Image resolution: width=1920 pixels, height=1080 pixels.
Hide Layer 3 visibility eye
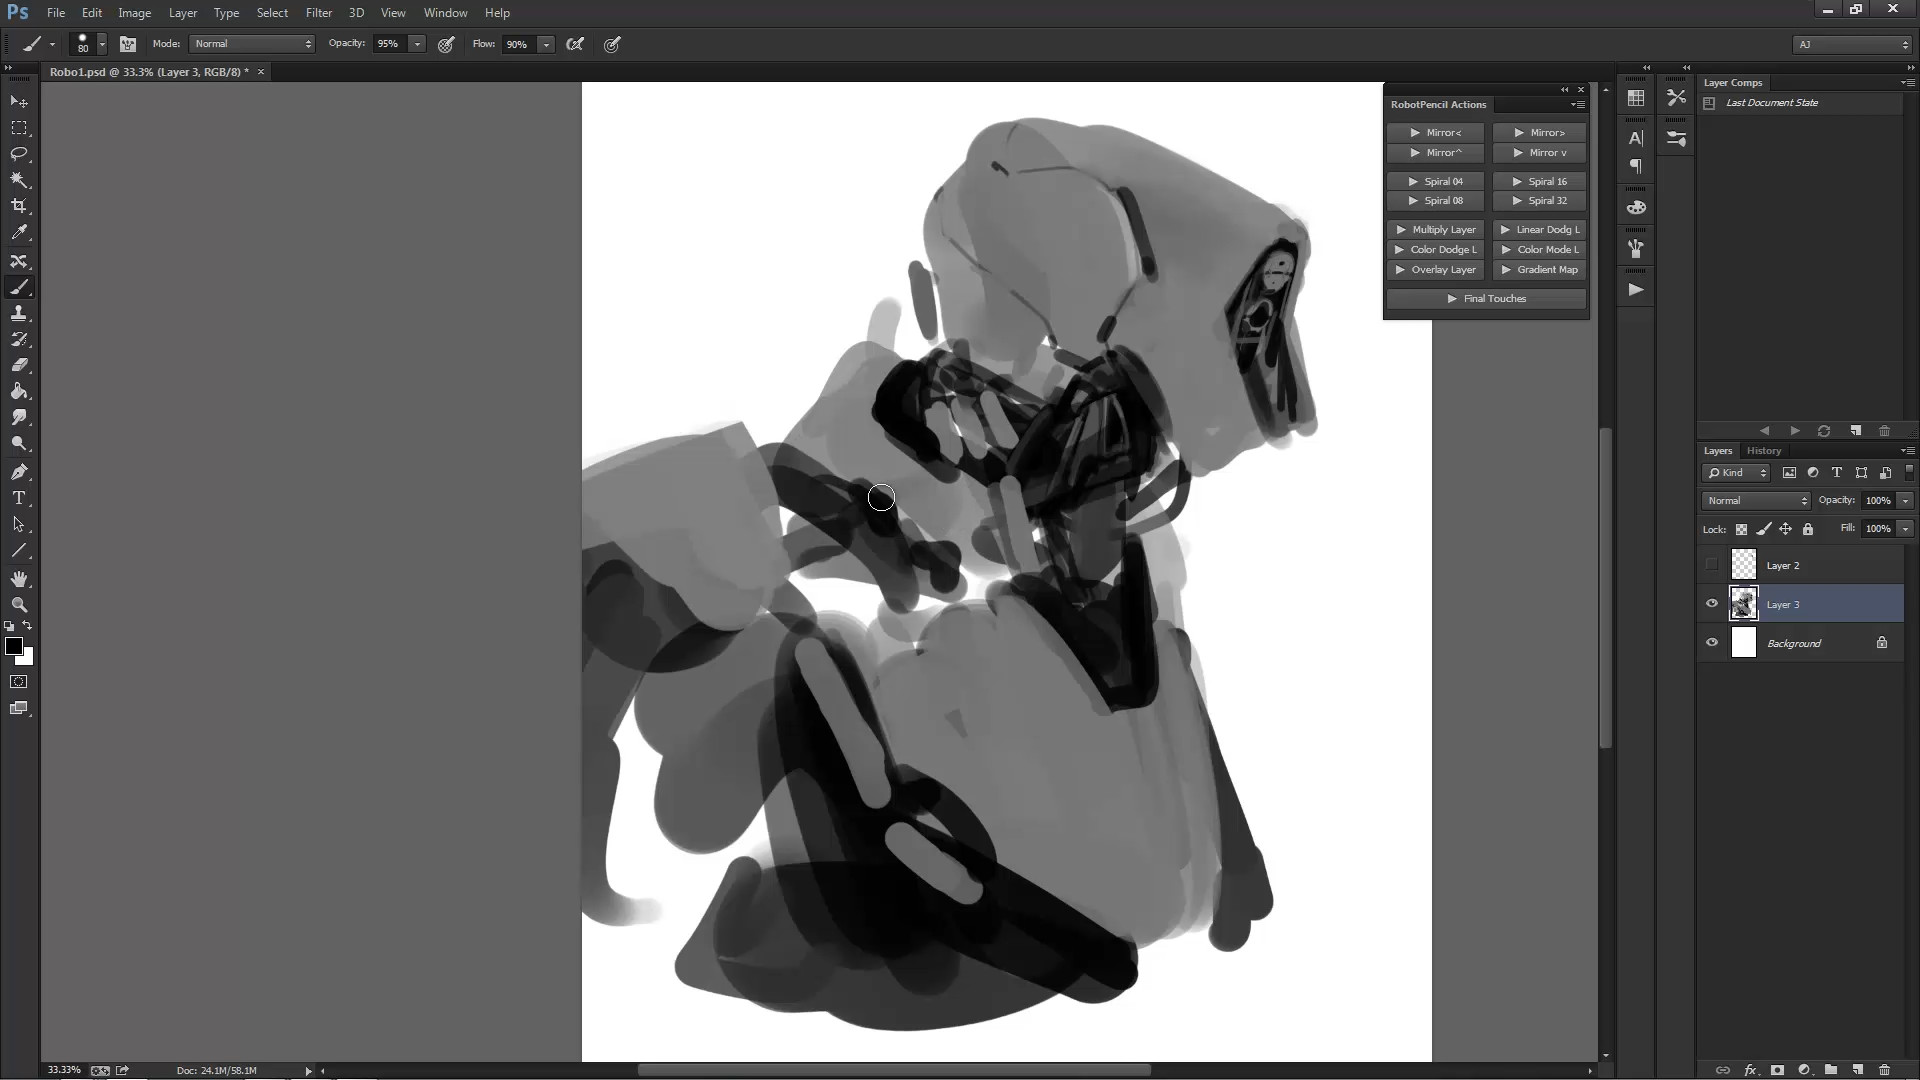(x=1712, y=604)
